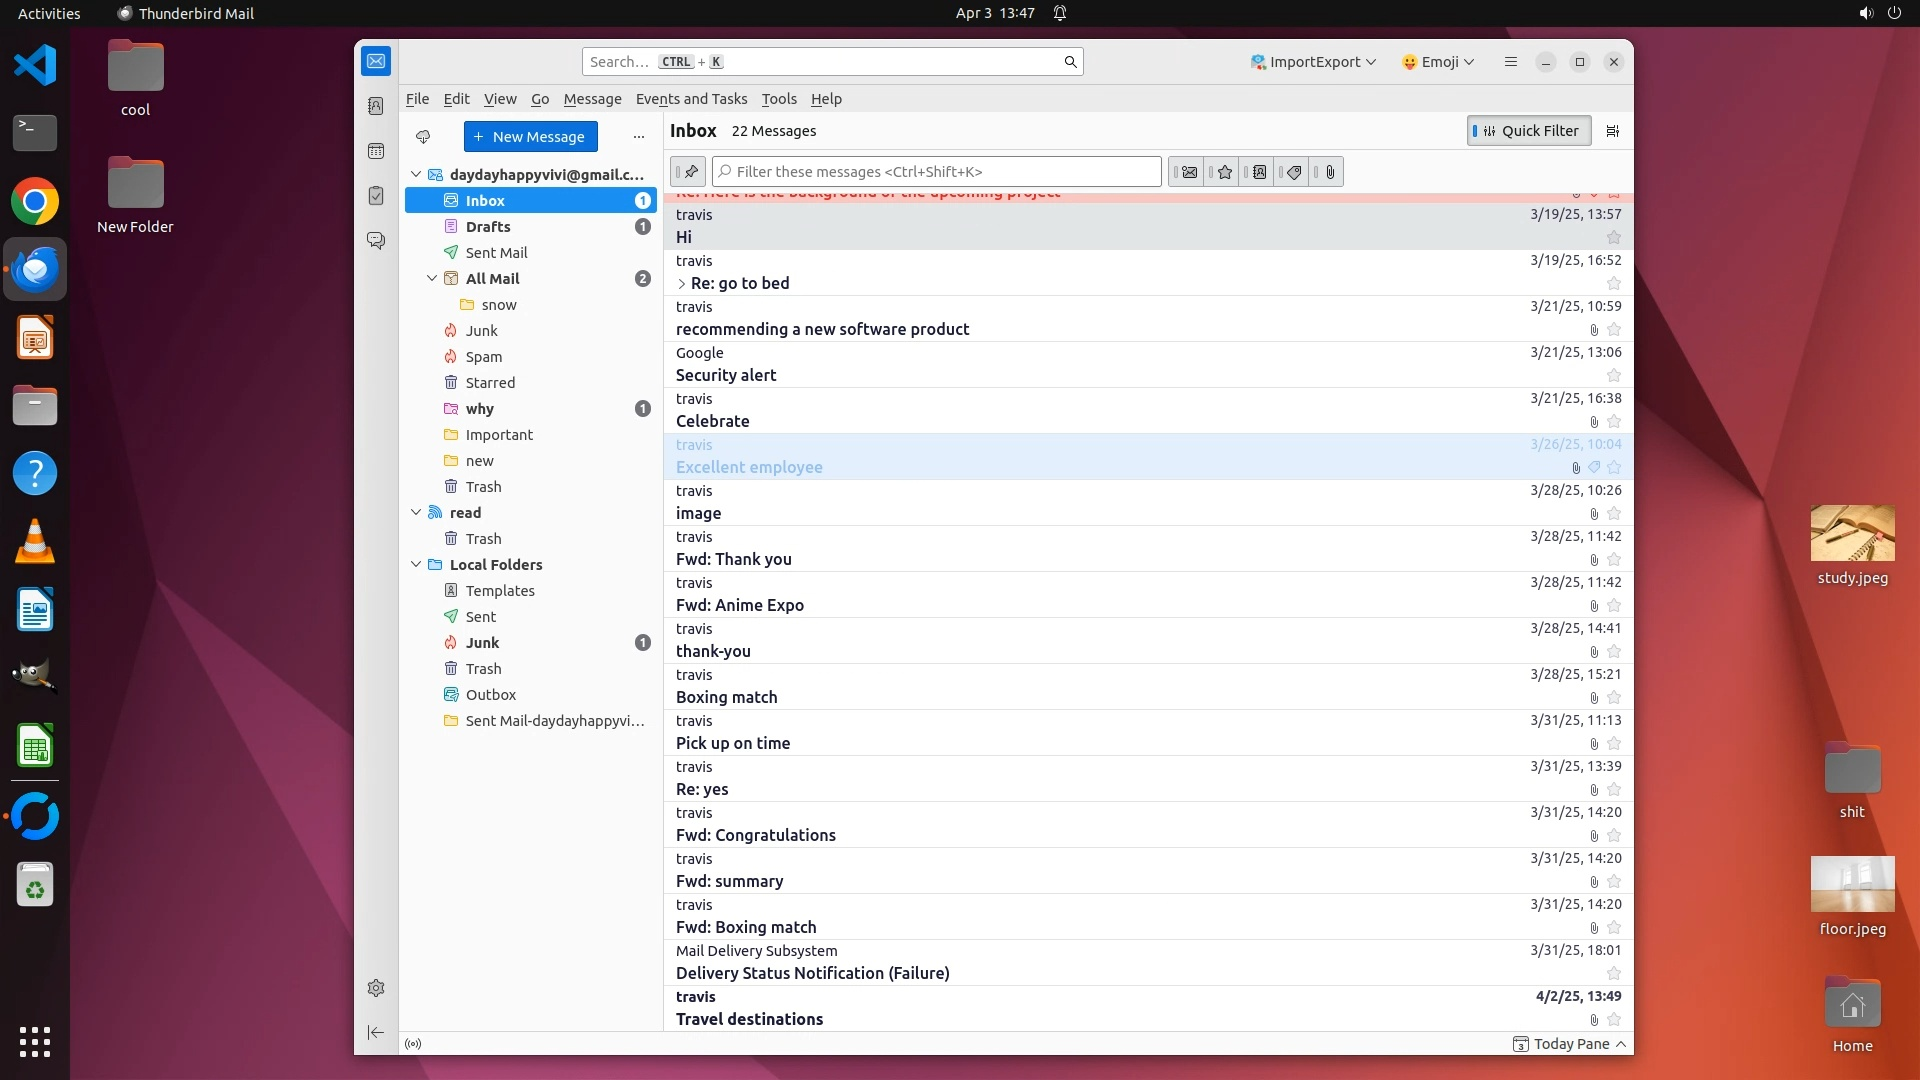Screen dimensions: 1920x1080
Task: Toggle the Starred messages quick filter
Action: click(1224, 172)
